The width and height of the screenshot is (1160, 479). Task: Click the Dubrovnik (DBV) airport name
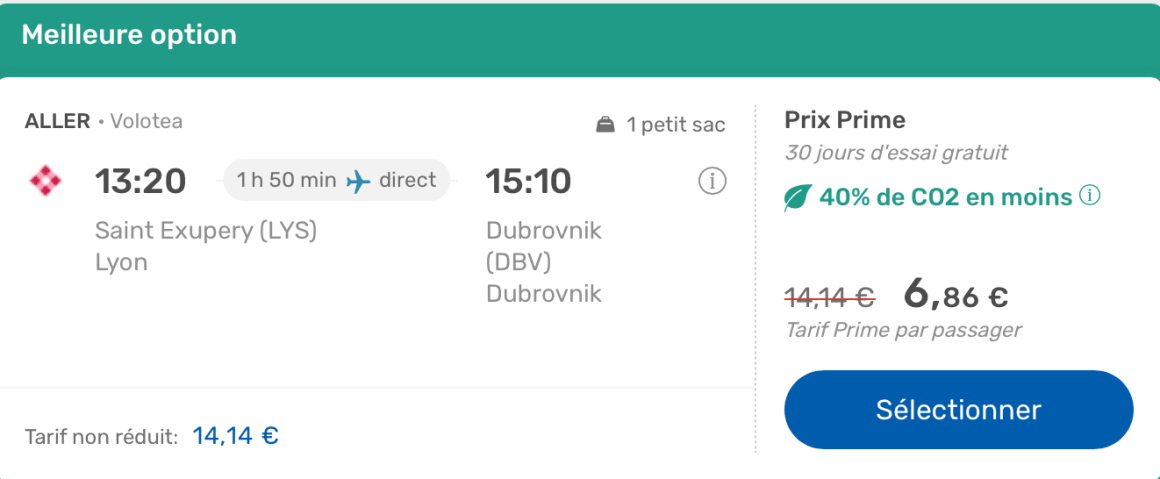(543, 246)
